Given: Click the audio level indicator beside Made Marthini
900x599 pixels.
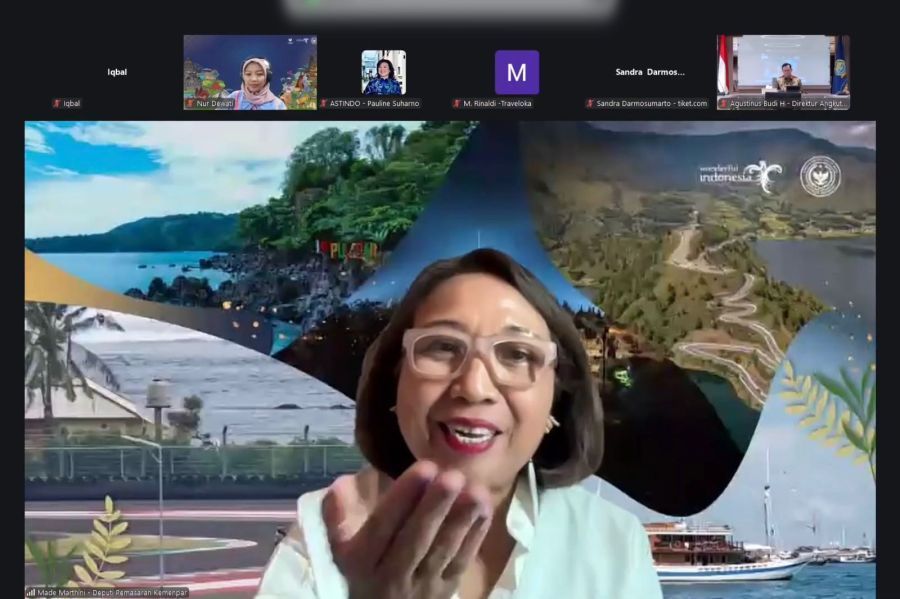Looking at the screenshot, I should [x=31, y=591].
